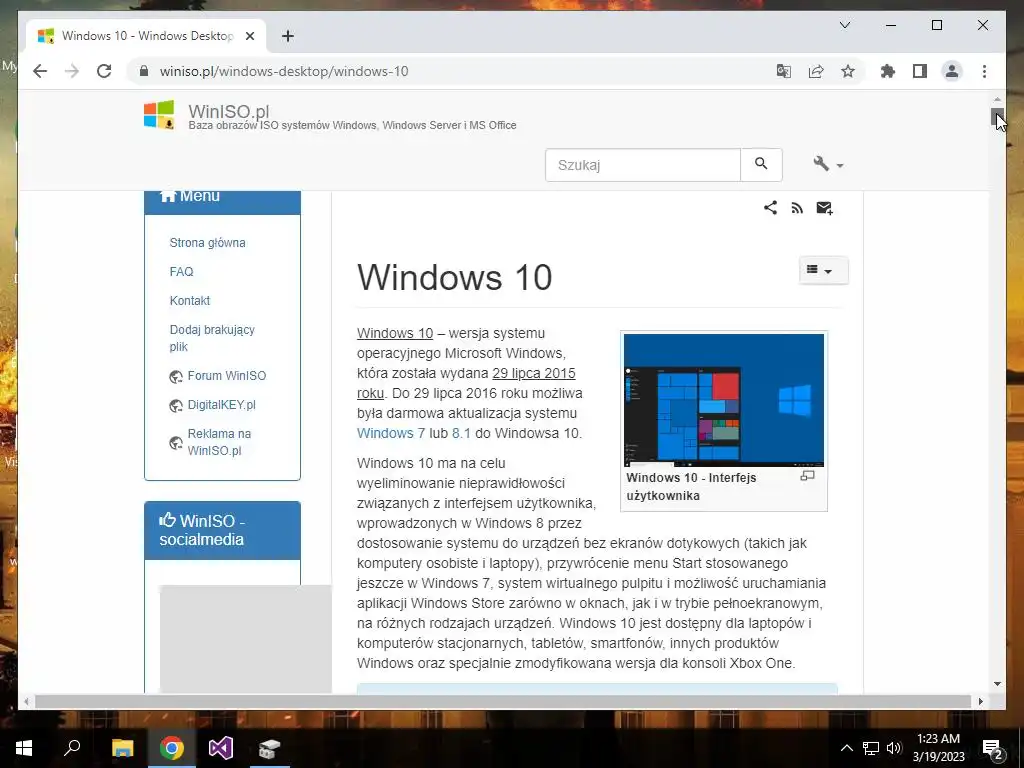Go back using the browser back arrow
The width and height of the screenshot is (1024, 768).
point(40,71)
